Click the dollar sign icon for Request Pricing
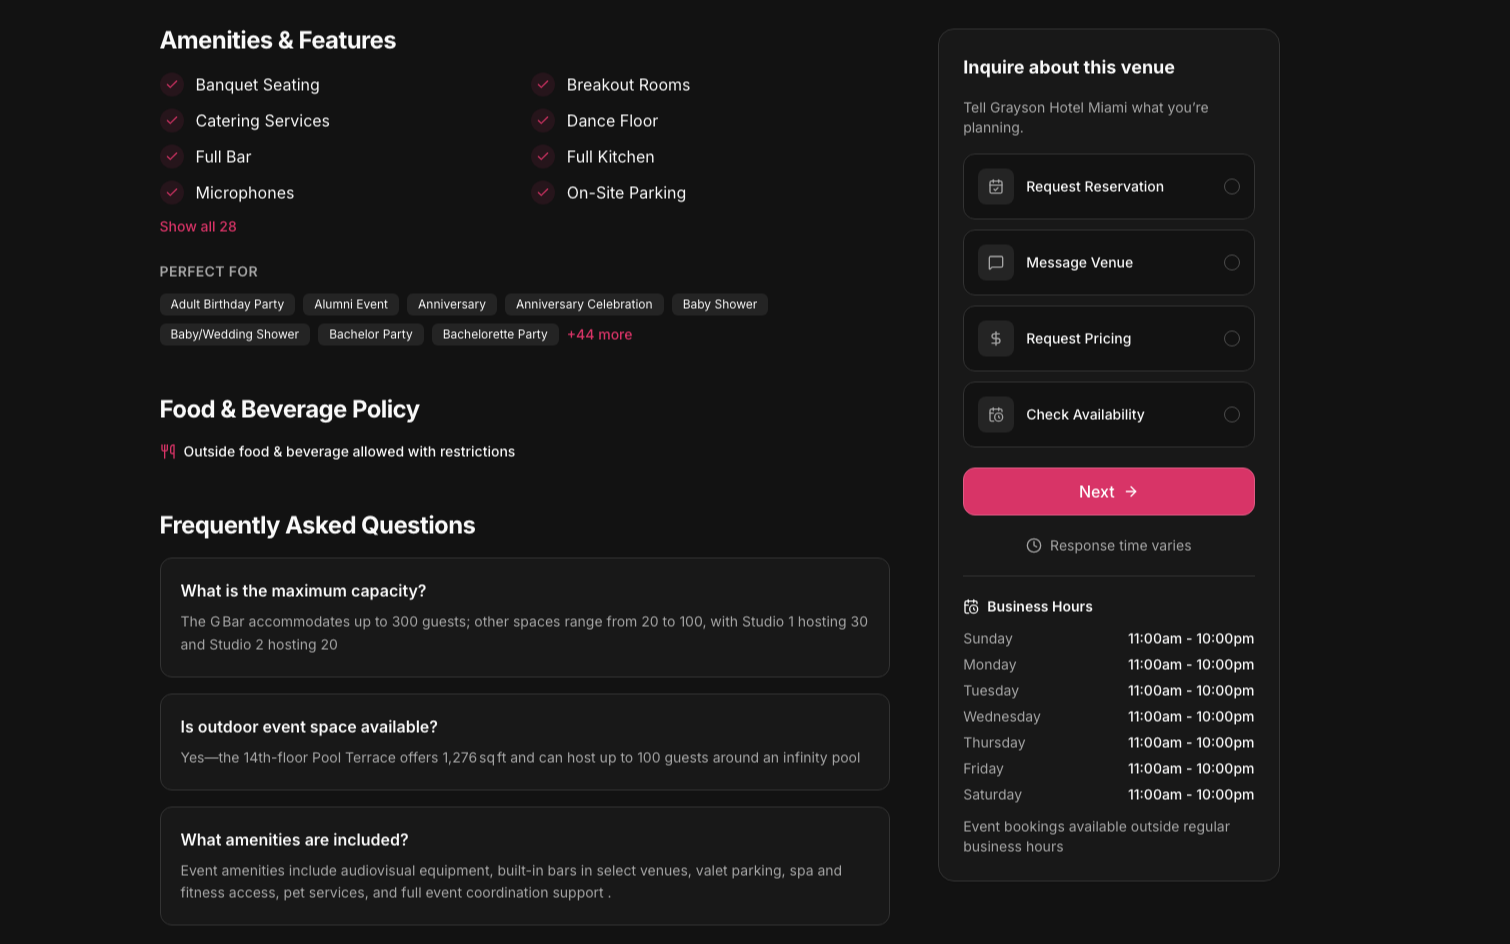Image resolution: width=1510 pixels, height=944 pixels. point(996,339)
